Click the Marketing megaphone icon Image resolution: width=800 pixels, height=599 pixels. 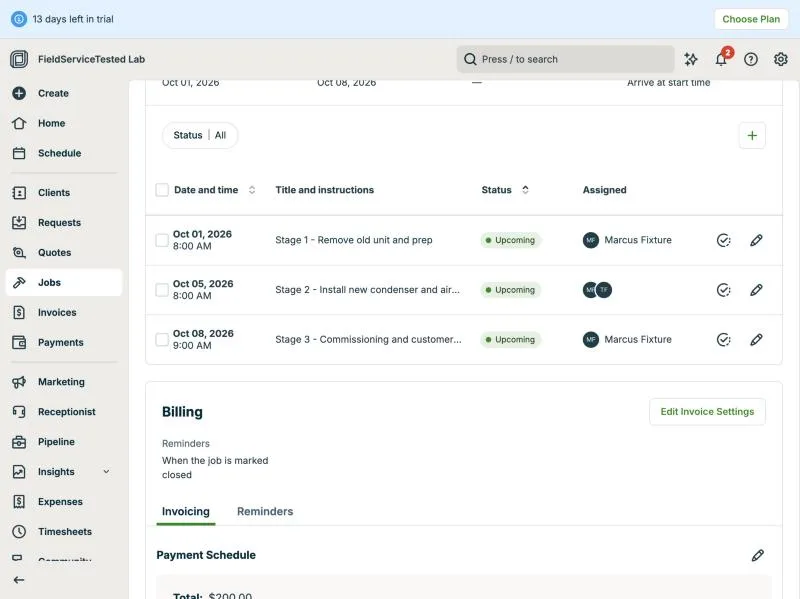coord(19,382)
